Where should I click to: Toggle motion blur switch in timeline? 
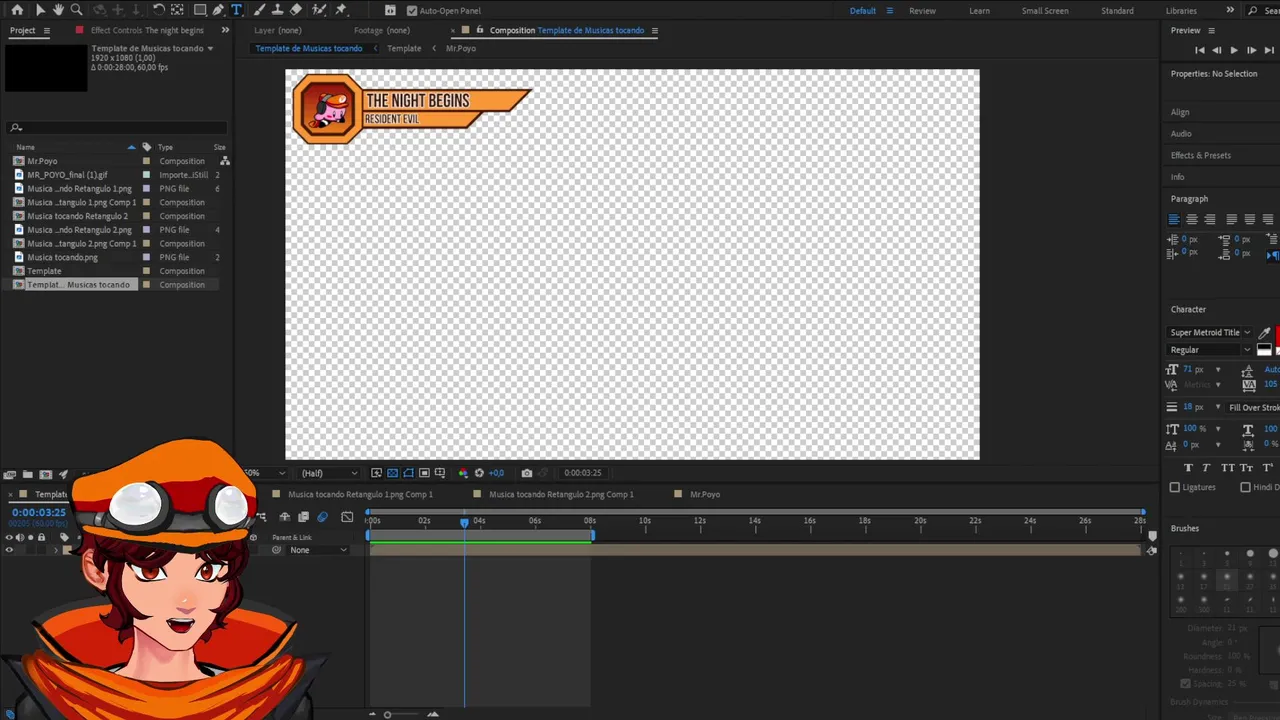[x=322, y=517]
